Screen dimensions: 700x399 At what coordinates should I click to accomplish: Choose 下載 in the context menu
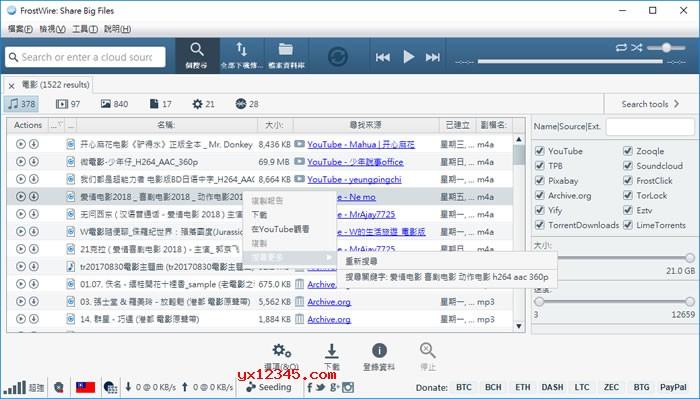click(x=289, y=215)
